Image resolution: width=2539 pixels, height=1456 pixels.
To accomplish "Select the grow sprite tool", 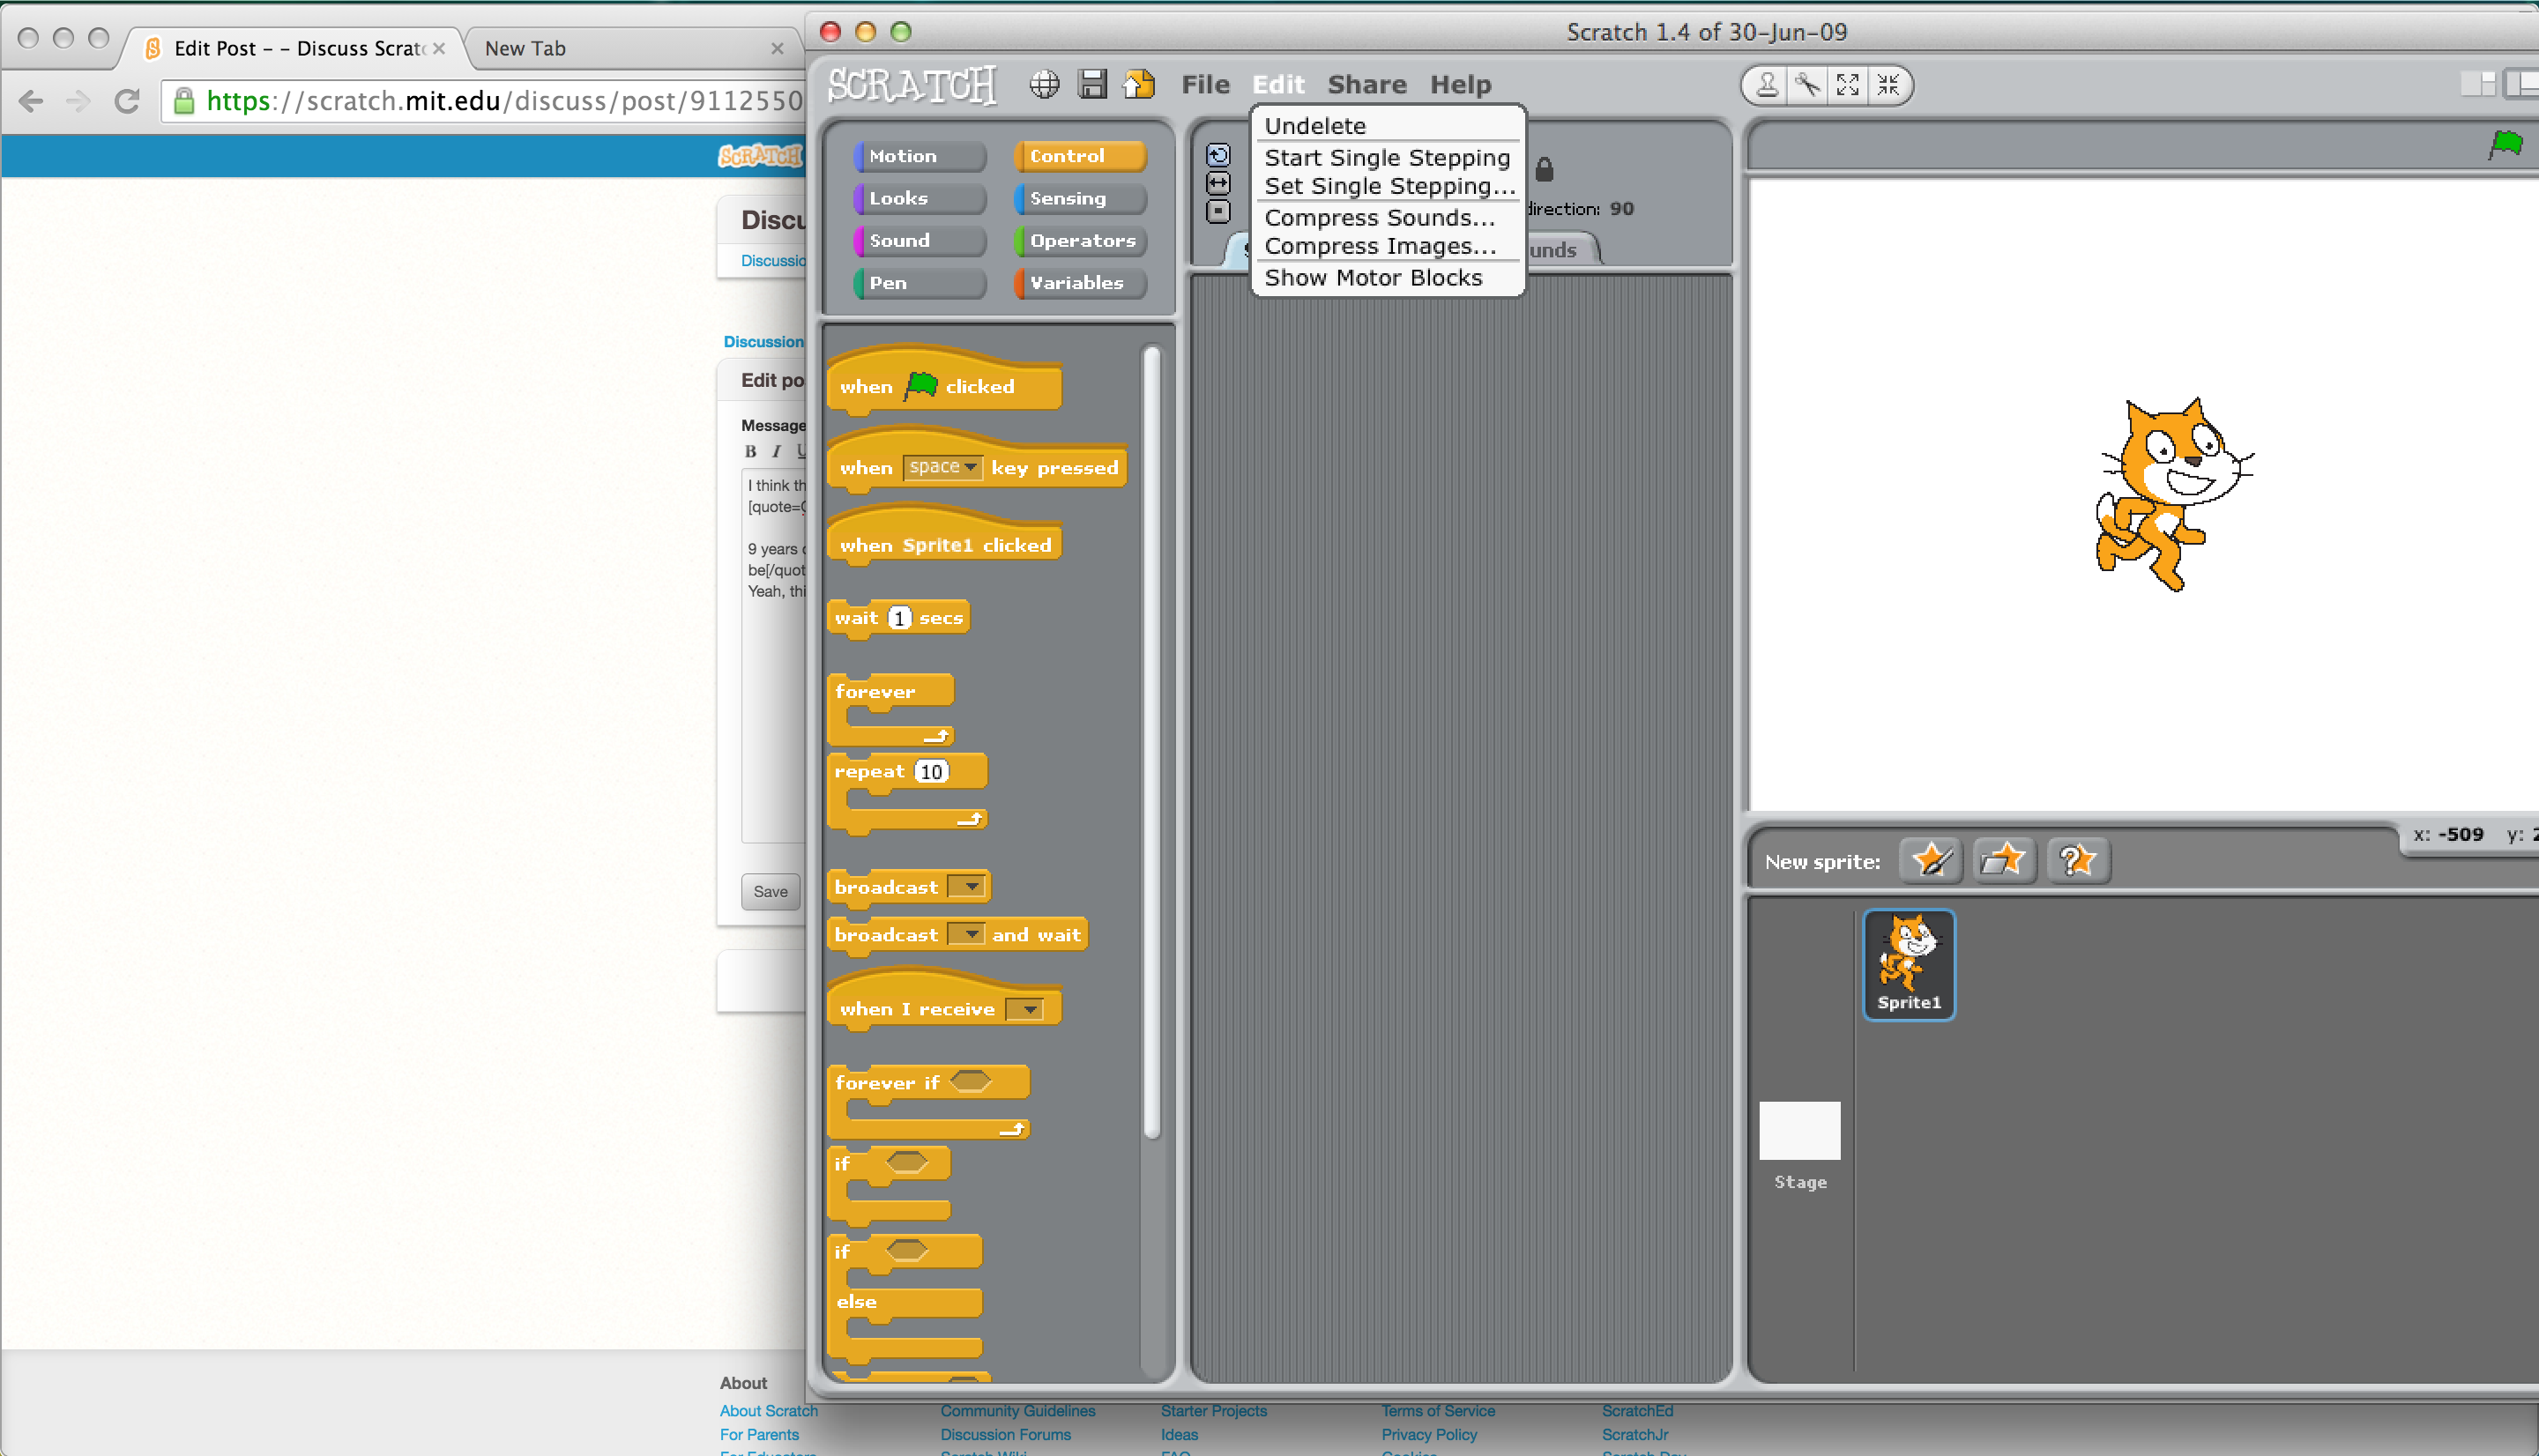I will 1848,85.
